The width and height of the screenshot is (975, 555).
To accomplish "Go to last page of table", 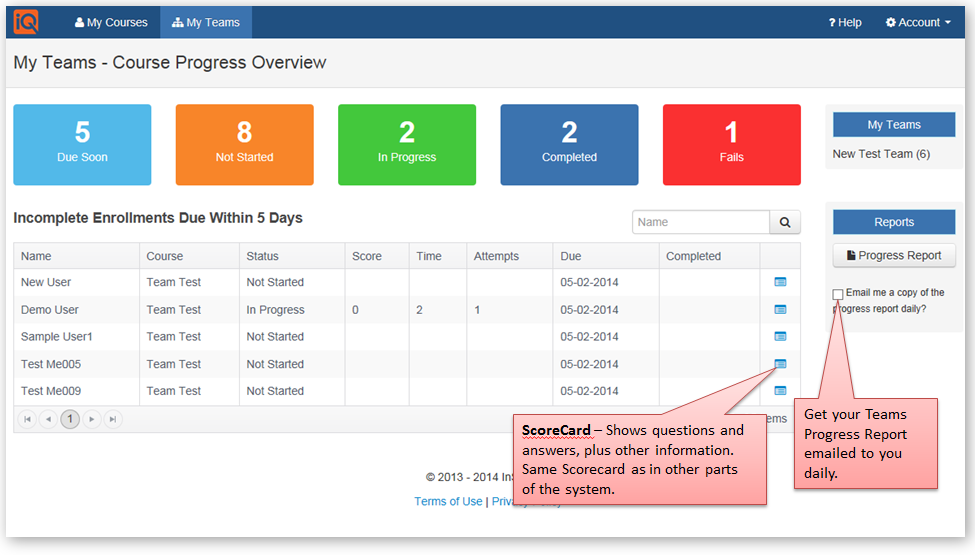I will pyautogui.click(x=113, y=419).
